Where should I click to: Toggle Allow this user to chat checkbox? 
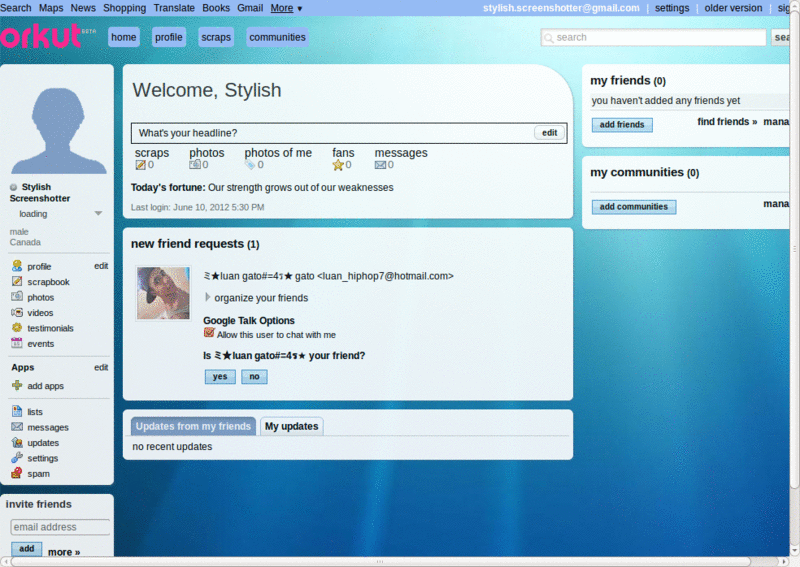[209, 333]
